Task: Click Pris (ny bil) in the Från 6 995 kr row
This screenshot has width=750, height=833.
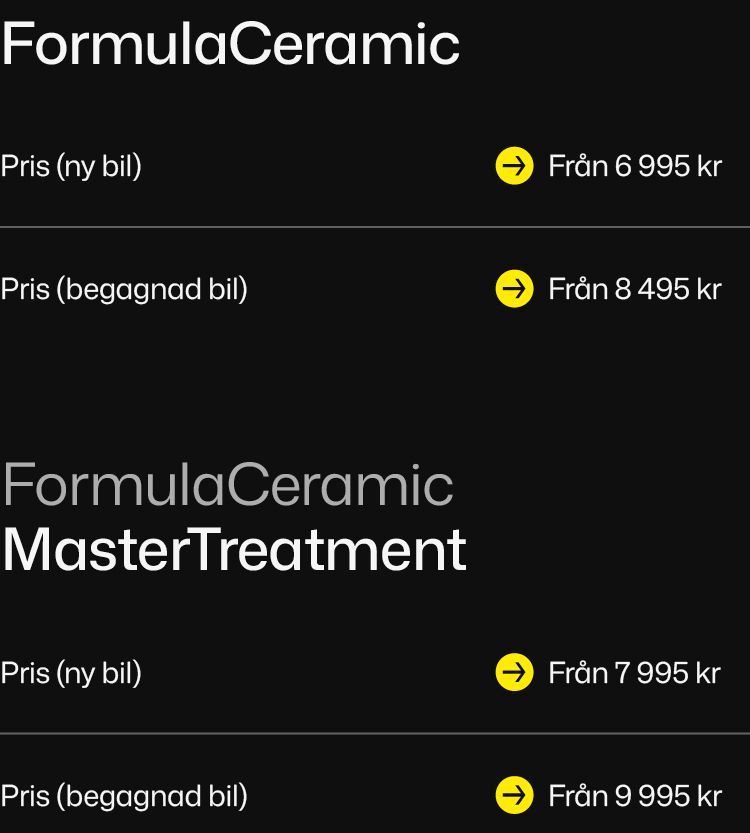Action: [71, 166]
